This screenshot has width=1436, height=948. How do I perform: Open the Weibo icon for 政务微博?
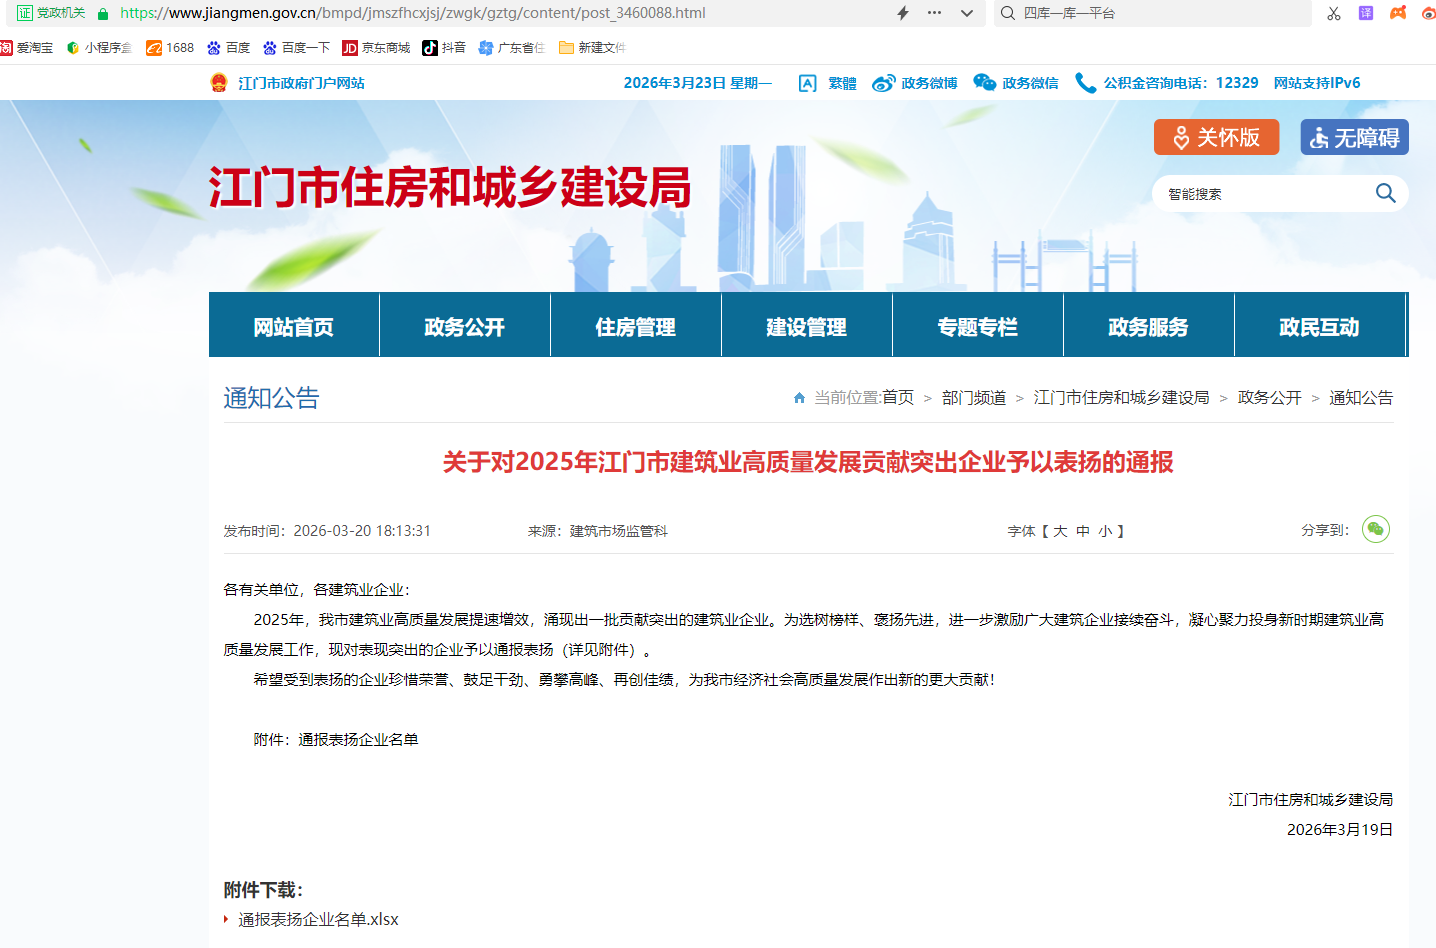point(883,83)
